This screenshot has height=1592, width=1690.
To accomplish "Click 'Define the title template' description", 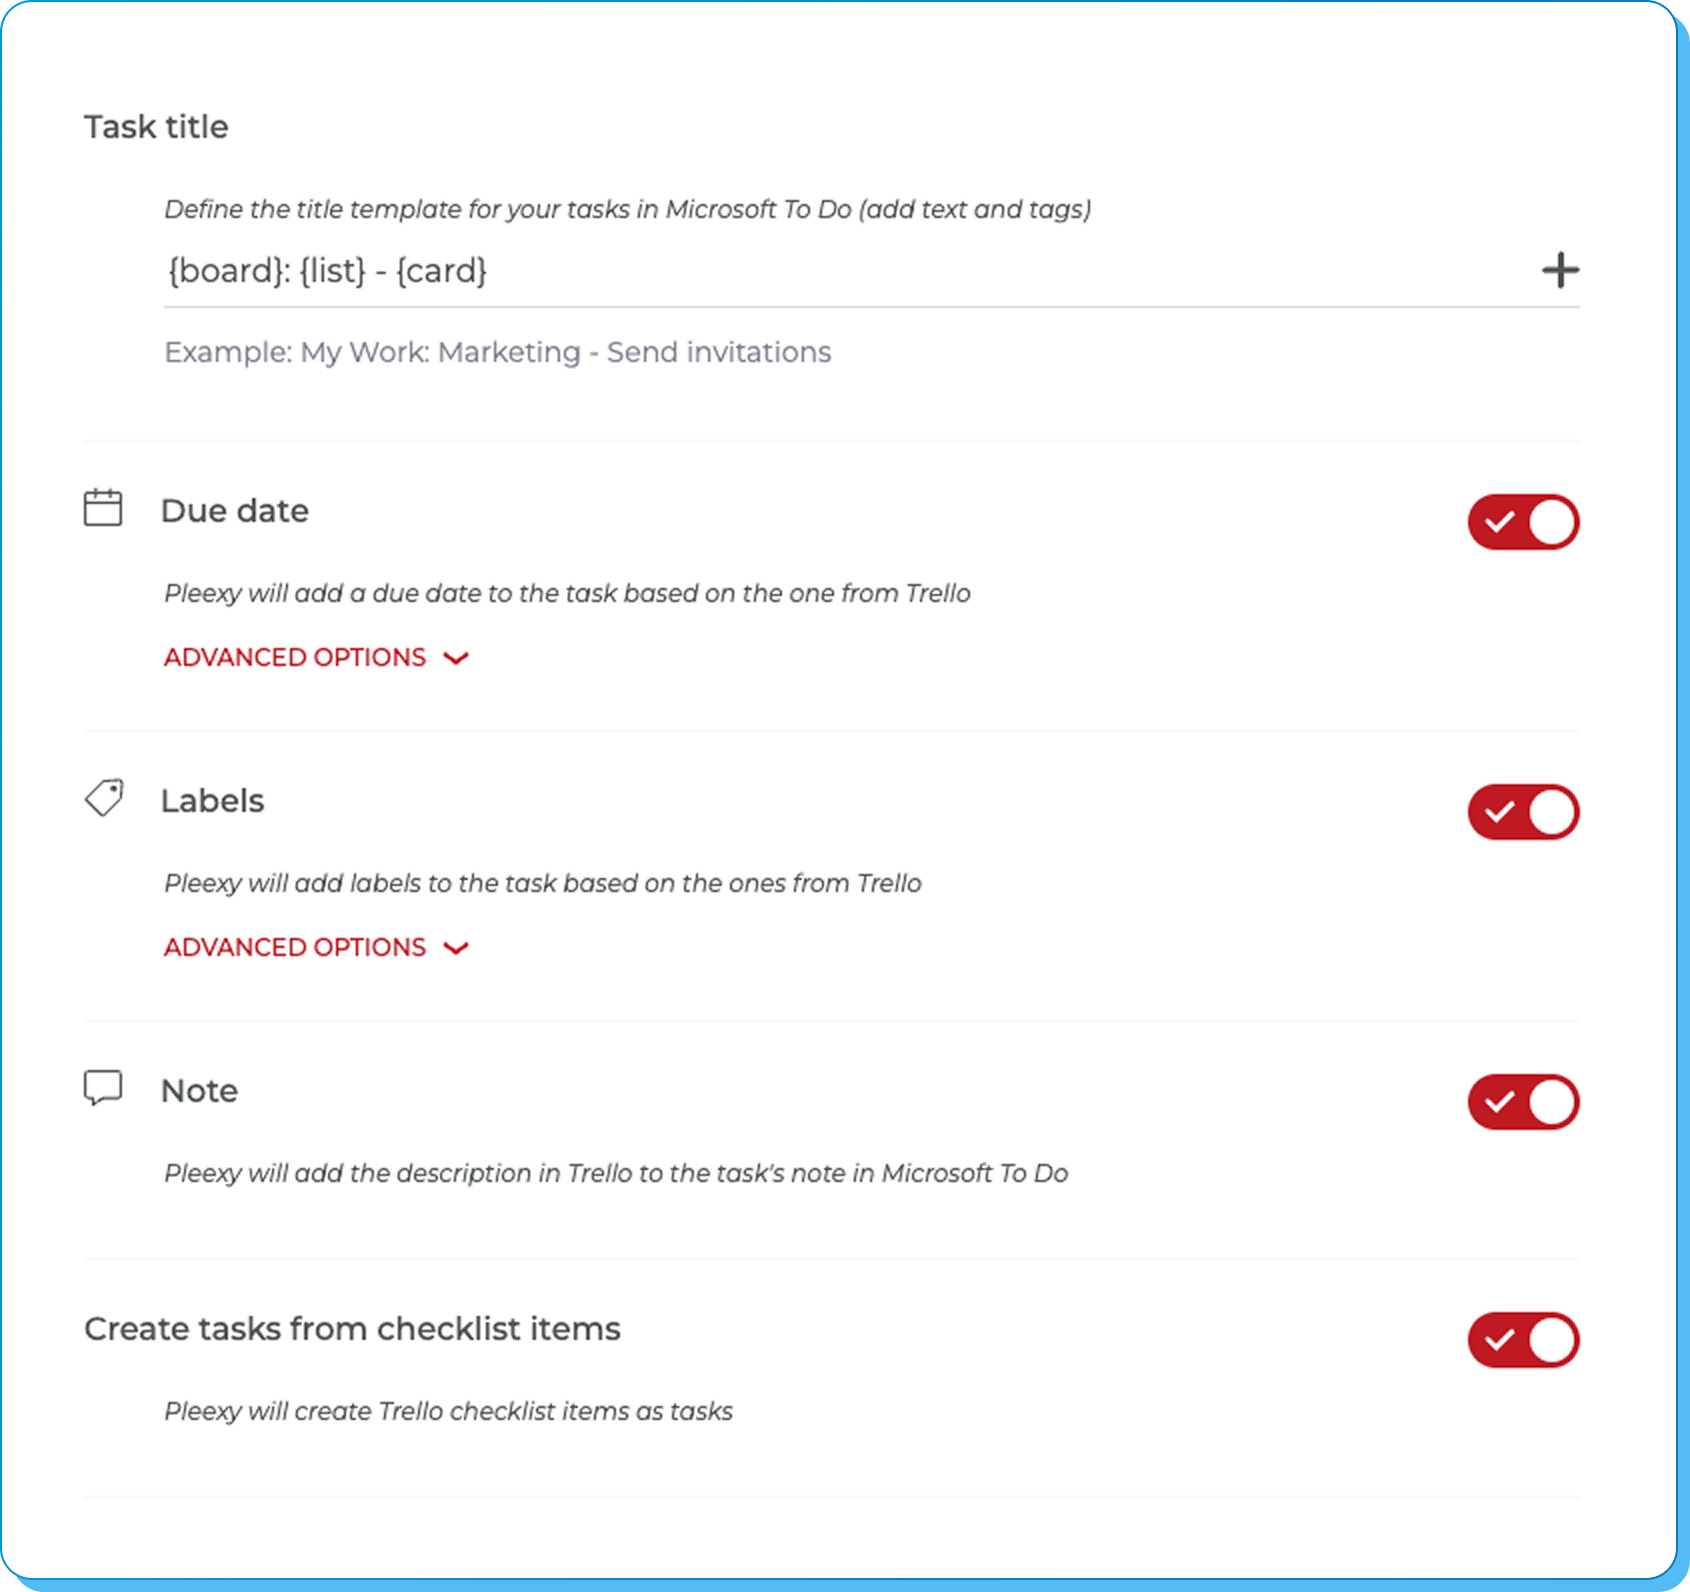I will tap(628, 209).
